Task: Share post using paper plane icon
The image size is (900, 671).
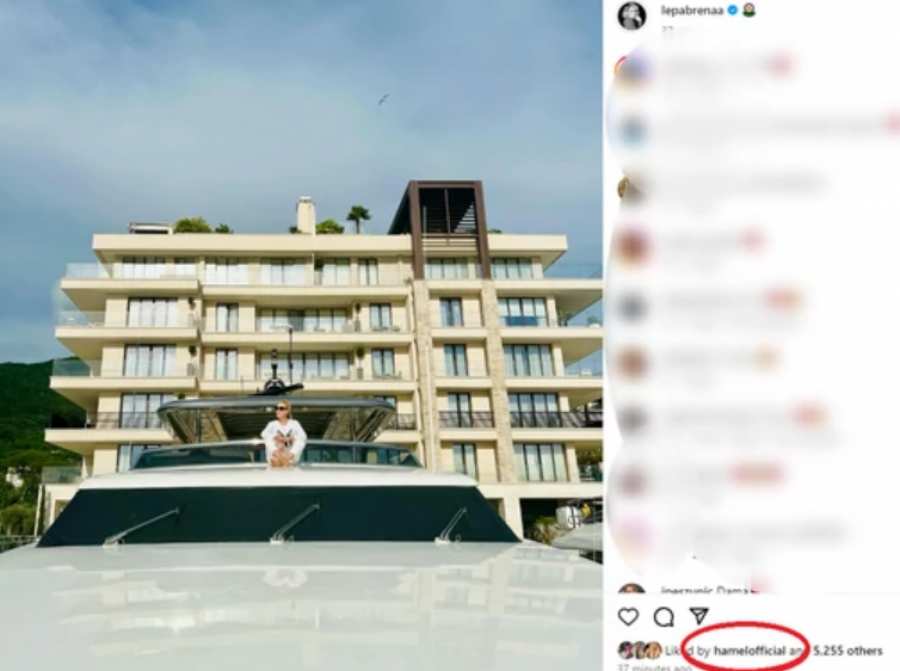Action: 699,616
